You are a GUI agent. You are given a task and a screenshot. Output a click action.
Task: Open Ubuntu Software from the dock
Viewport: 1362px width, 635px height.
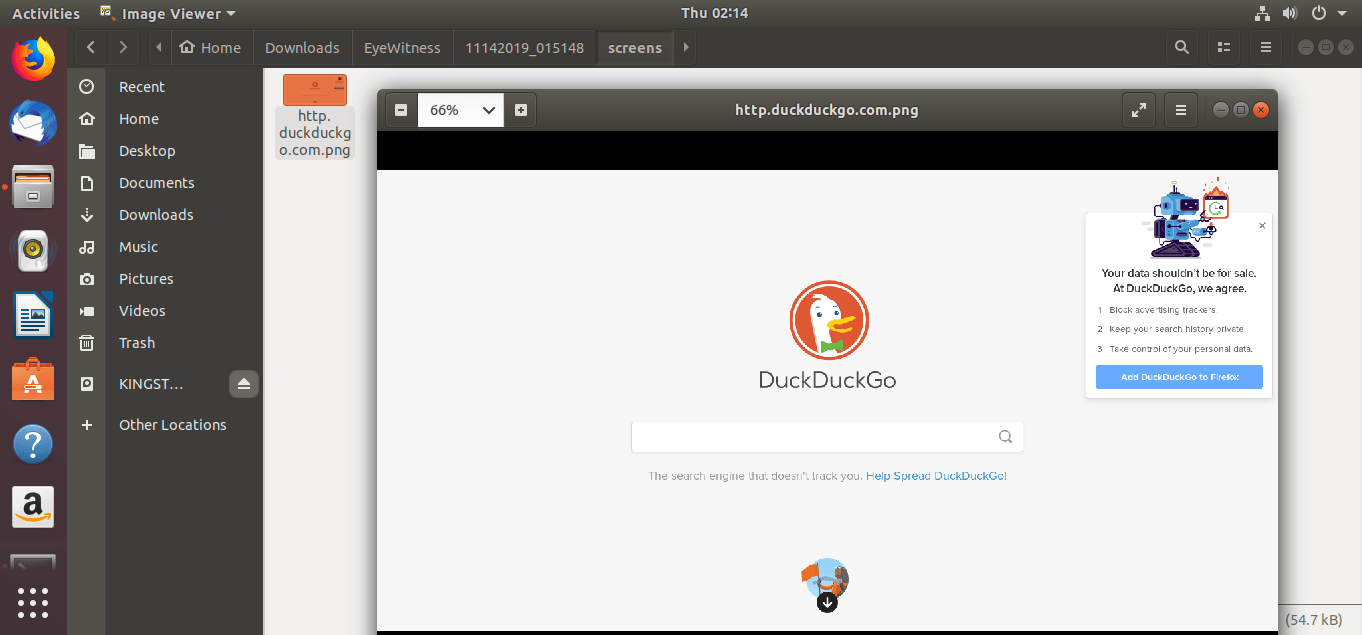[33, 380]
